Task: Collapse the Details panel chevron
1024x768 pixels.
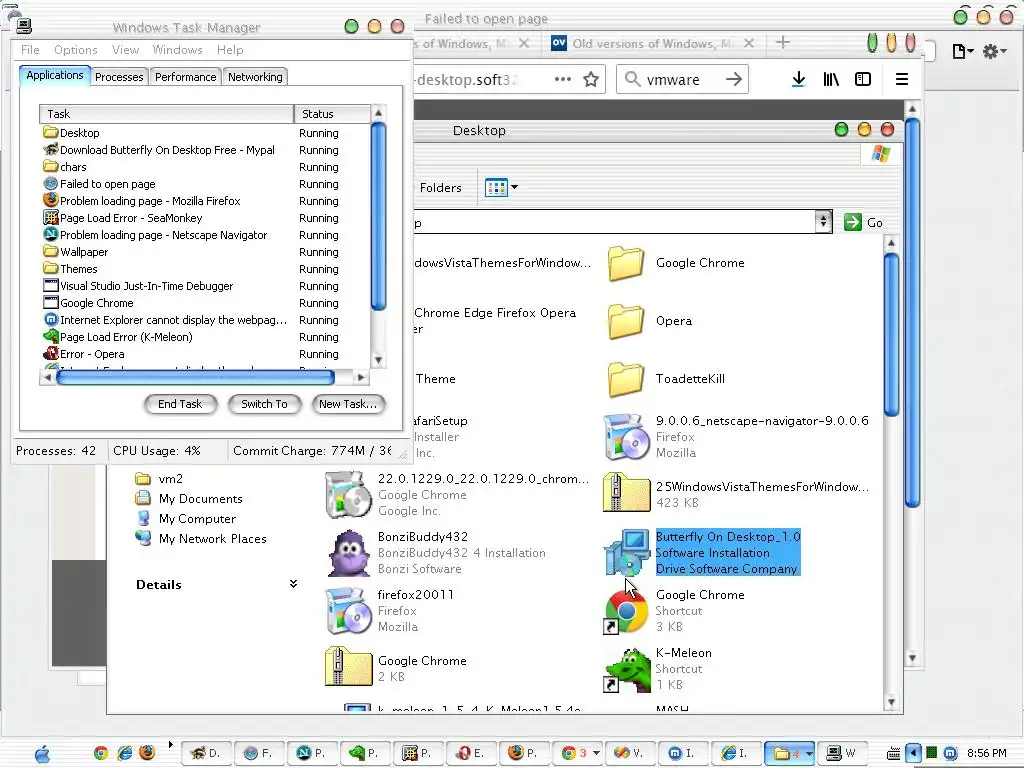Action: 293,584
